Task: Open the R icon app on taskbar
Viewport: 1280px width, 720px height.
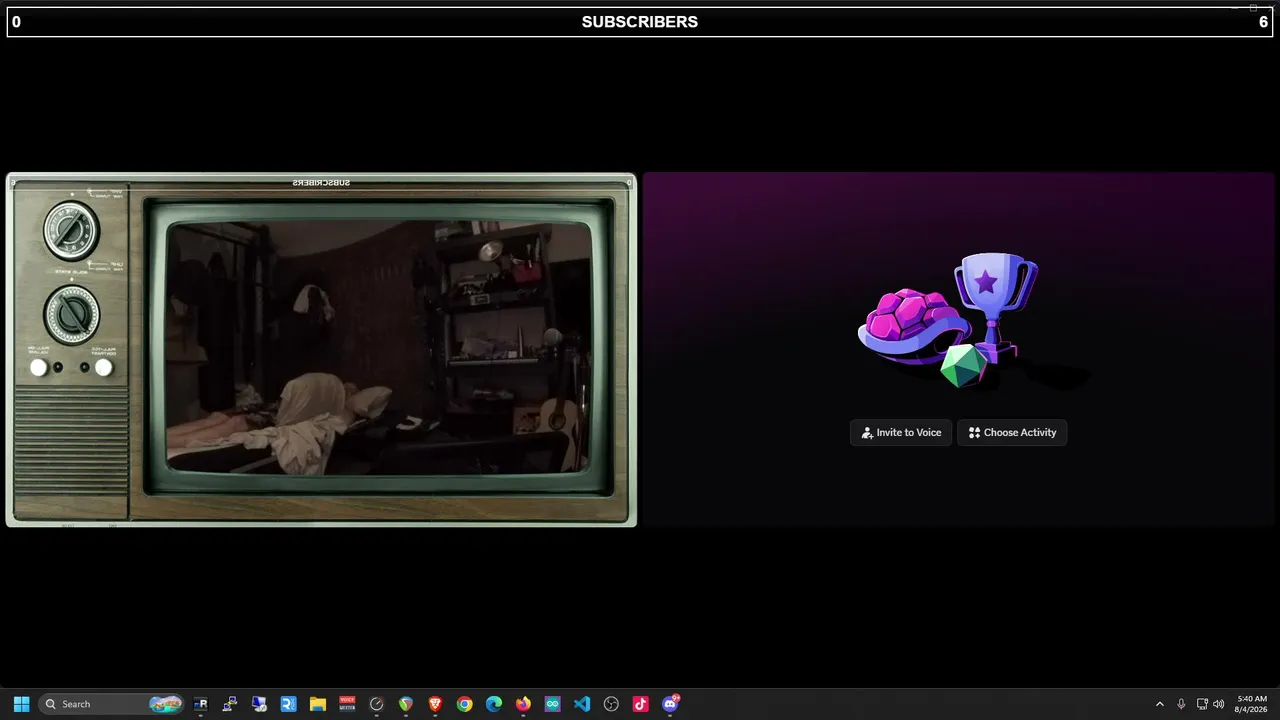Action: [201, 704]
